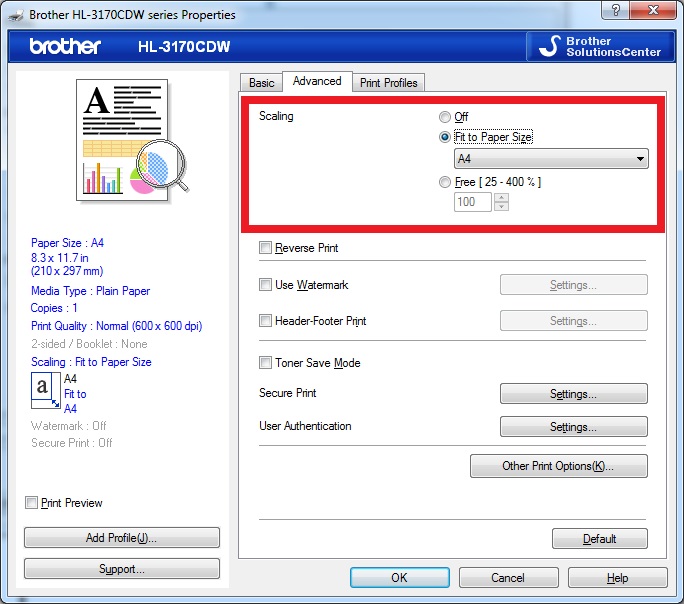Click the Help button
Image resolution: width=684 pixels, height=604 pixels.
coord(617,577)
